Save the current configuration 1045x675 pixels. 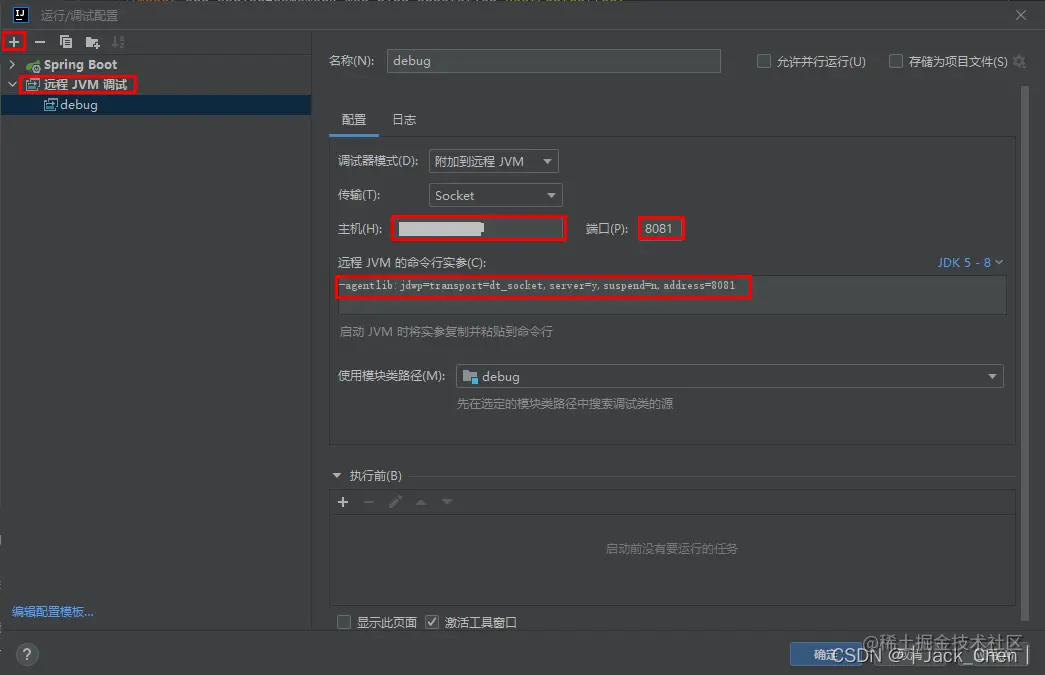click(x=91, y=42)
